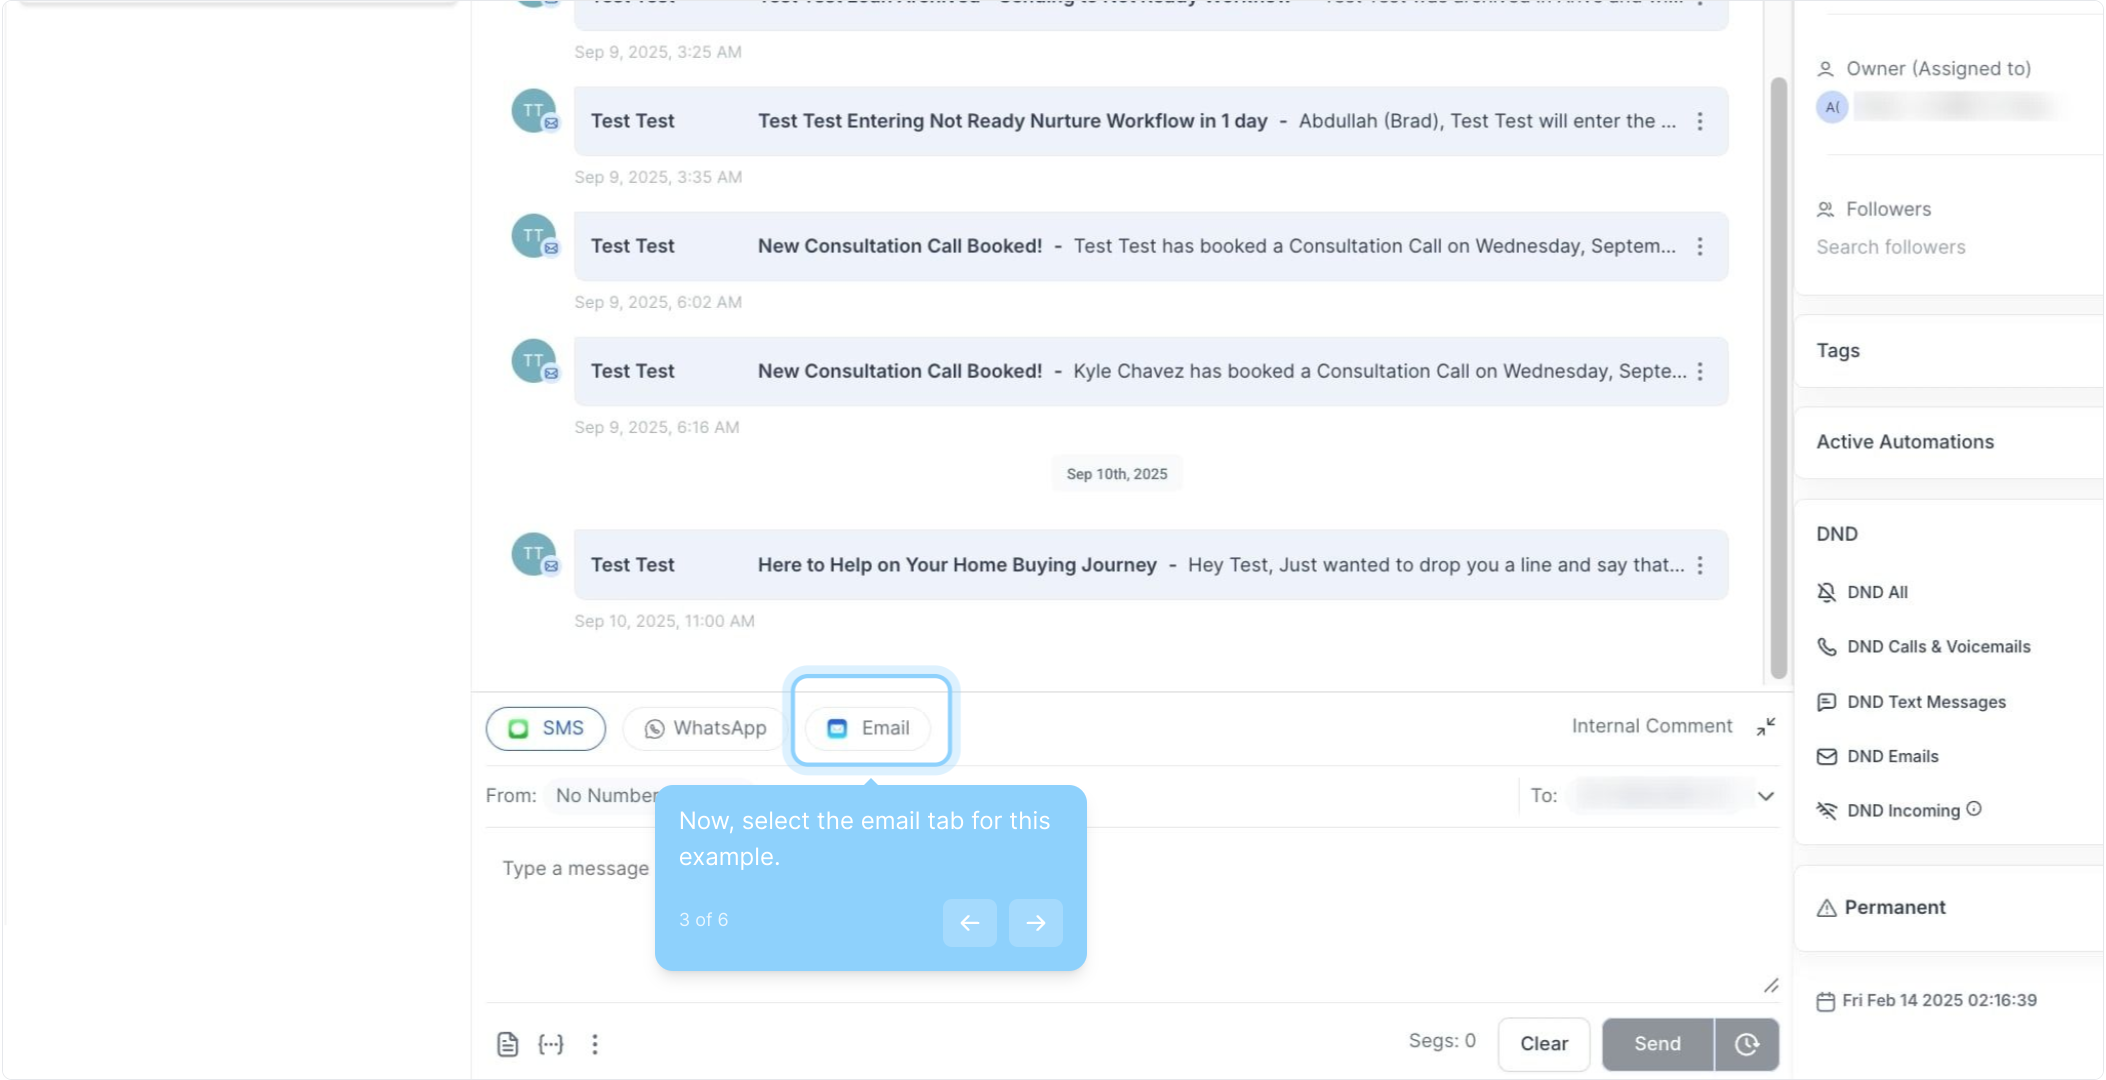Collapse the message composer with shrink icon
The height and width of the screenshot is (1080, 2106).
tap(1766, 727)
